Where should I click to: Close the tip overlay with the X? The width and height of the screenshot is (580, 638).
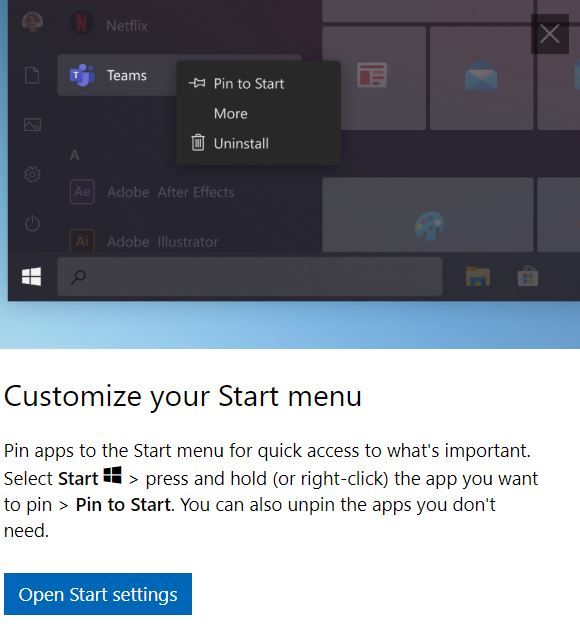[549, 34]
